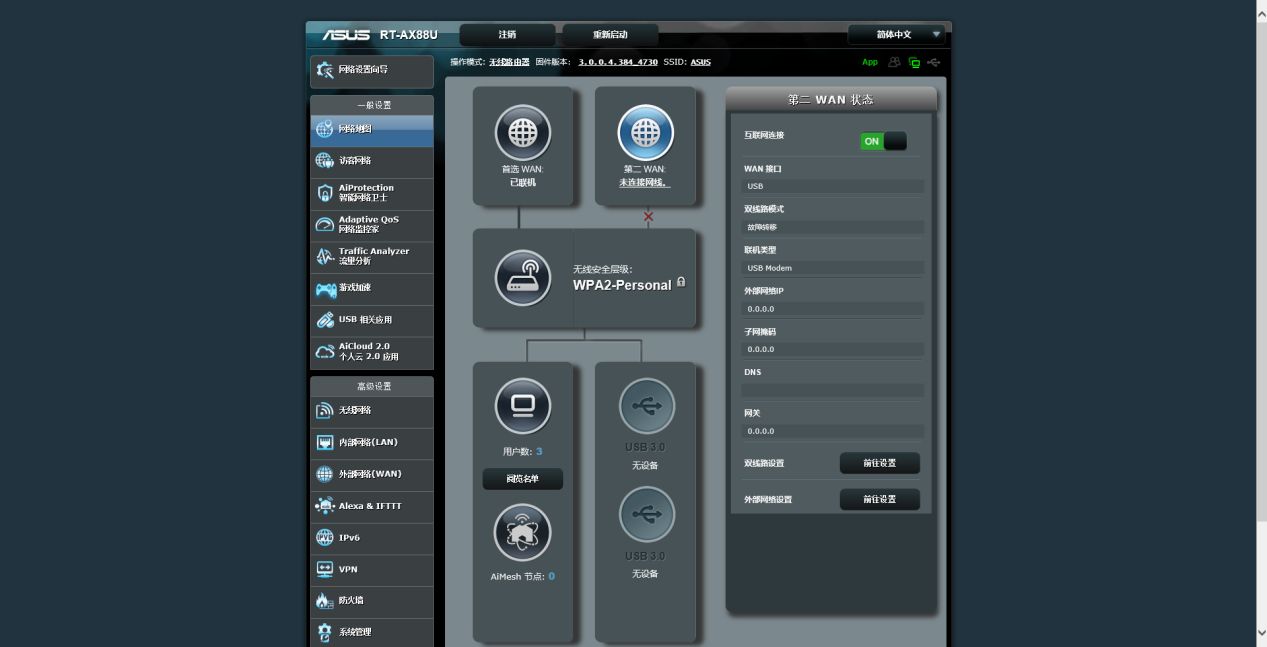Click the 联机类型 USB Modem value
Image resolution: width=1267 pixels, height=647 pixels.
(833, 268)
